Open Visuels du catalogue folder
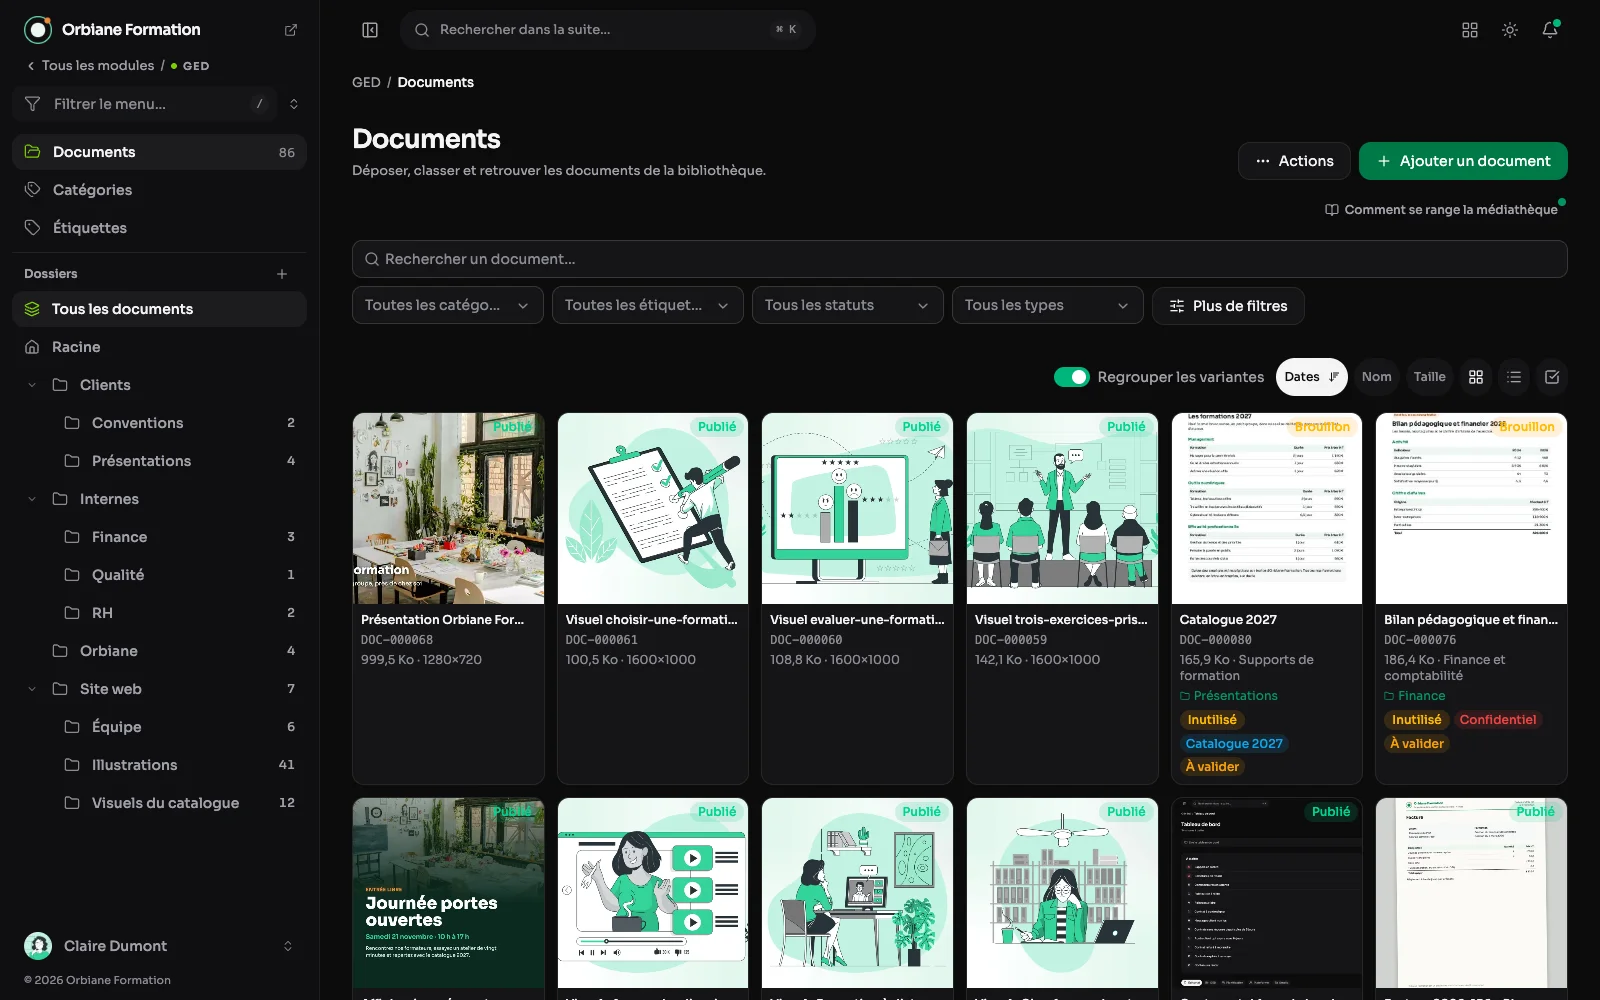This screenshot has height=1000, width=1600. 178,803
